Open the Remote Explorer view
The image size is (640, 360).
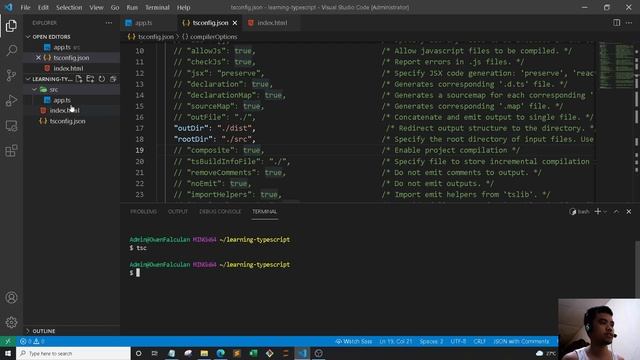click(11, 126)
